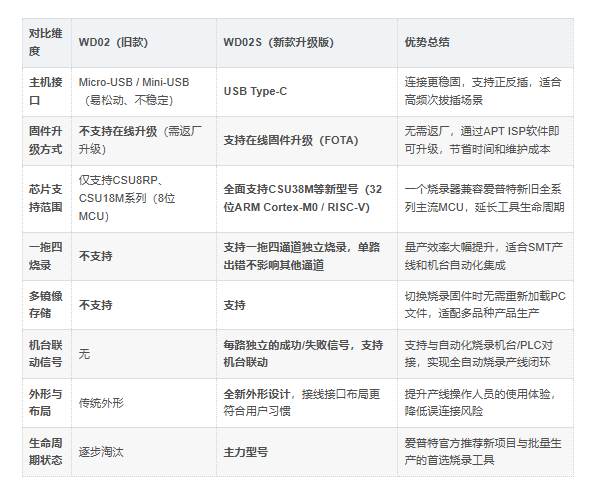Image resolution: width=595 pixels, height=492 pixels.
Task: Click the '多镜像存储' row label
Action: point(47,305)
